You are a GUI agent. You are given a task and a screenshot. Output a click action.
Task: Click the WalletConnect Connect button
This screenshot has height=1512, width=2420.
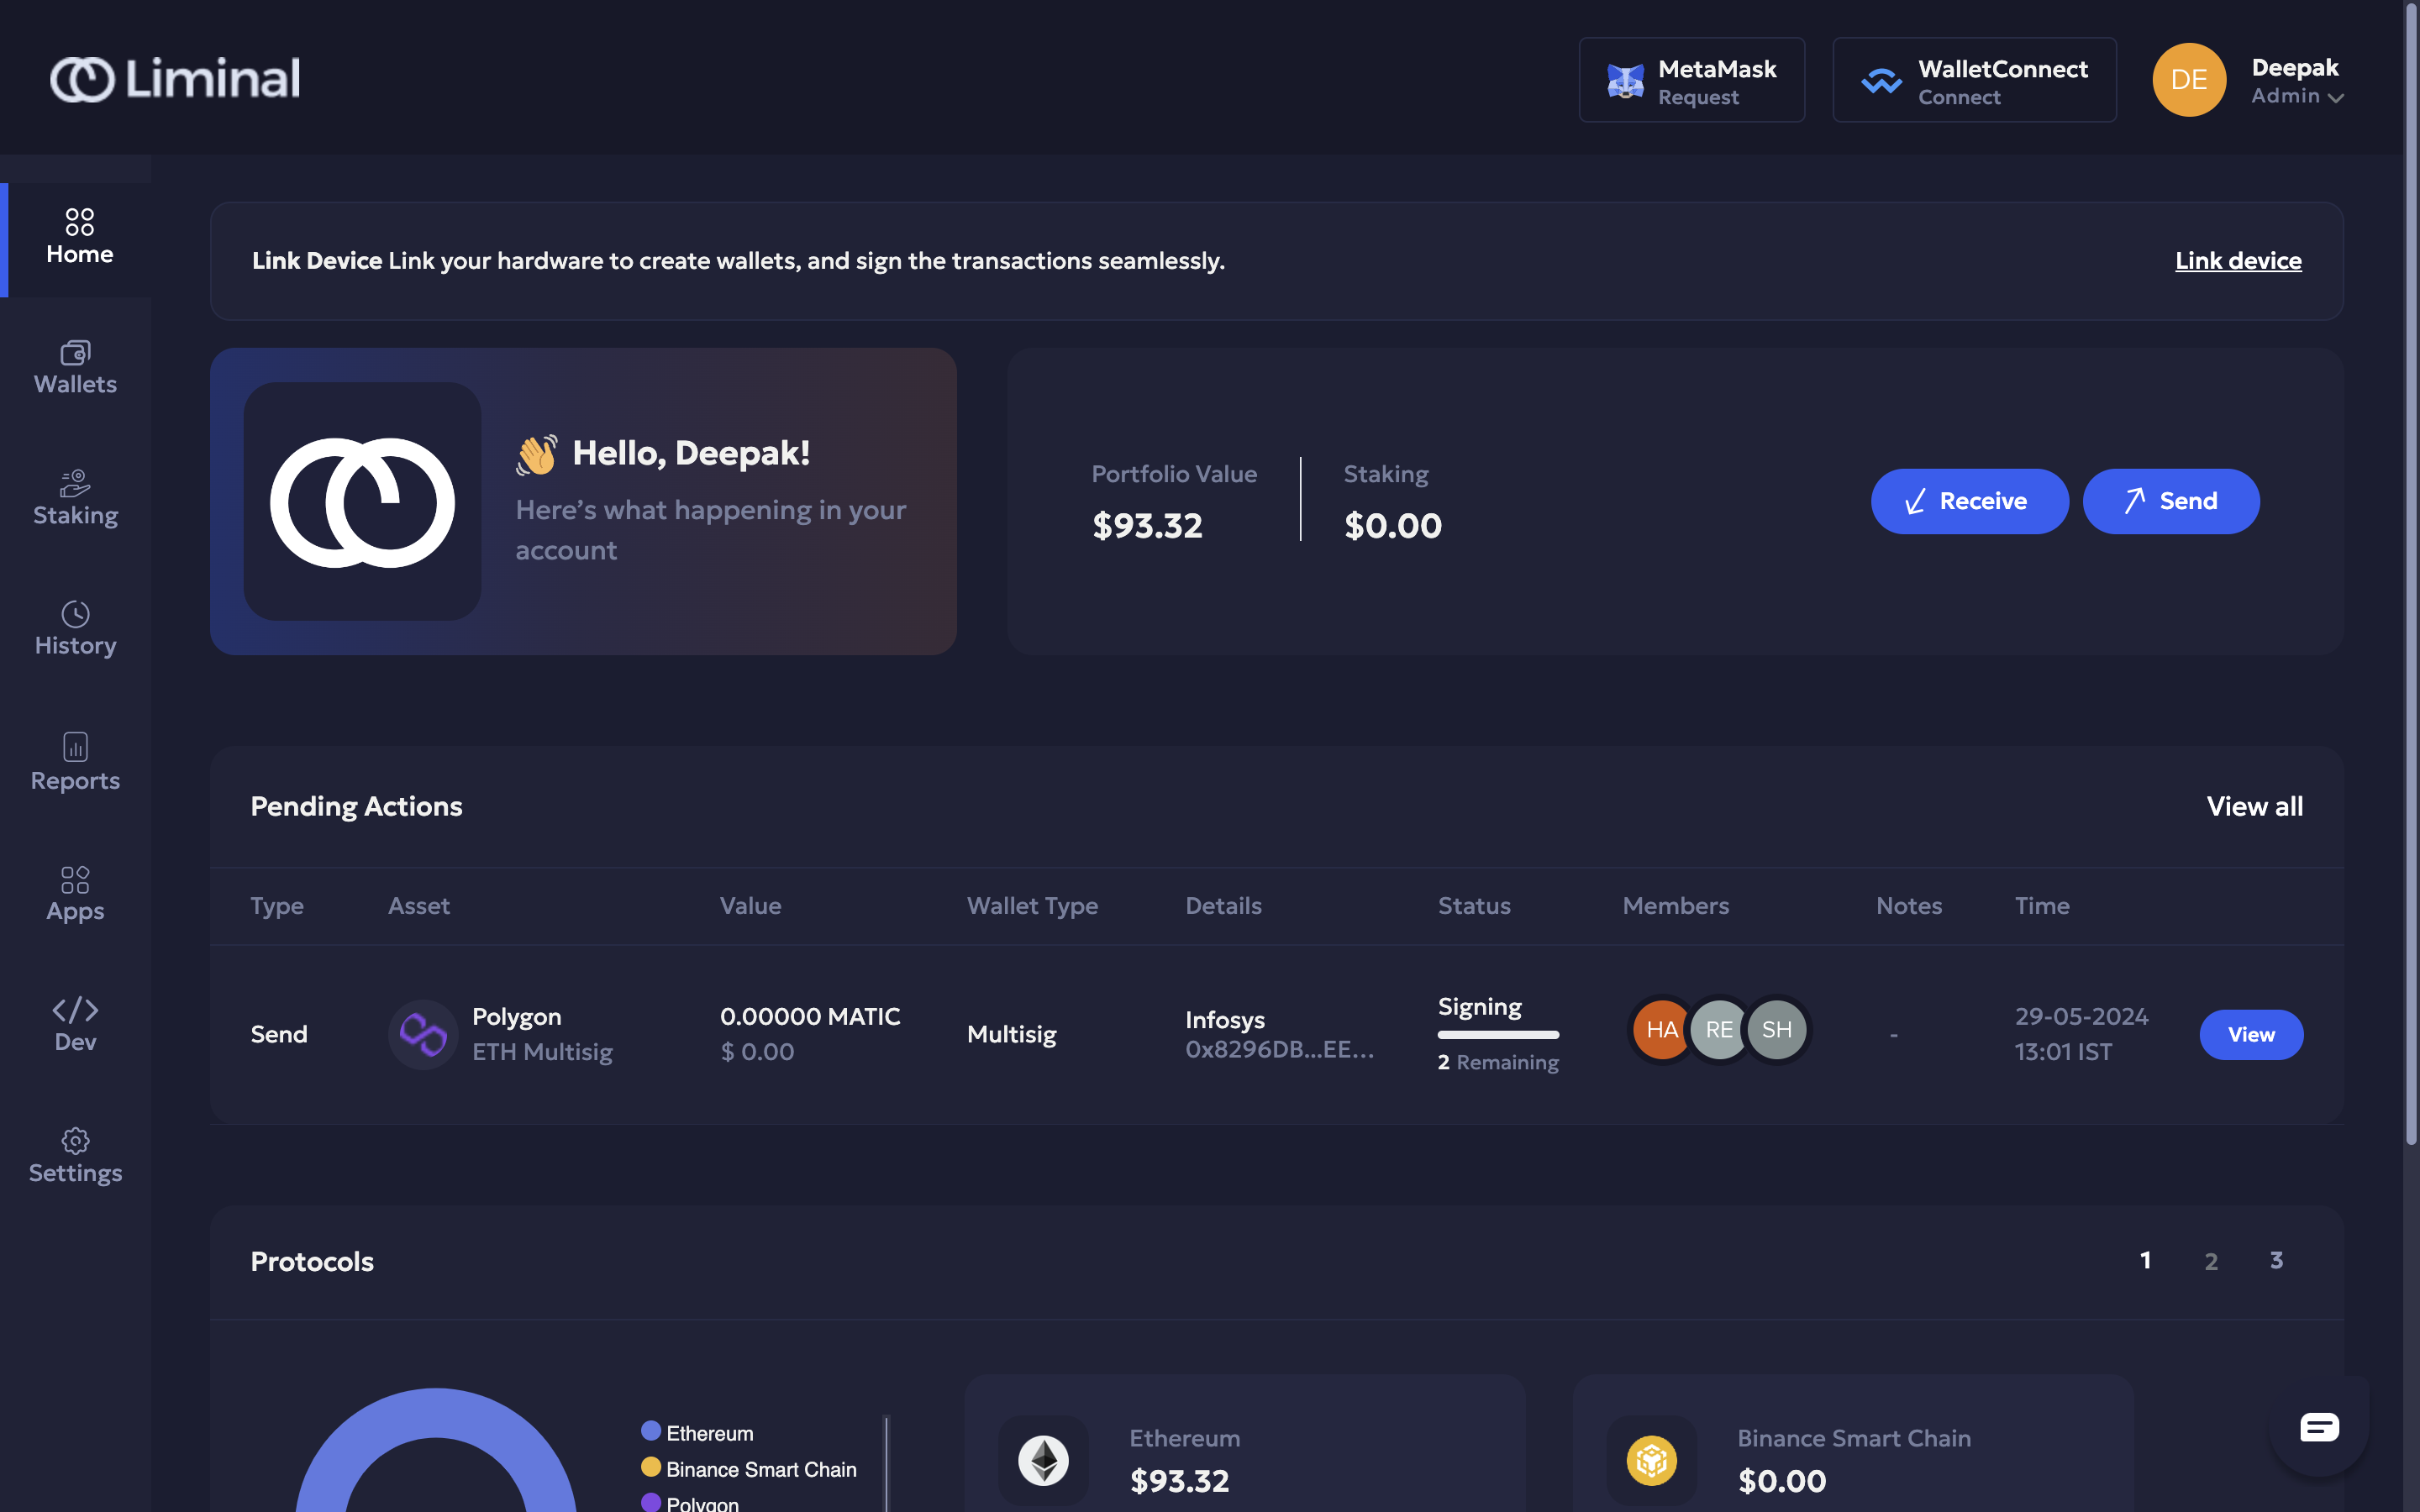[1973, 80]
